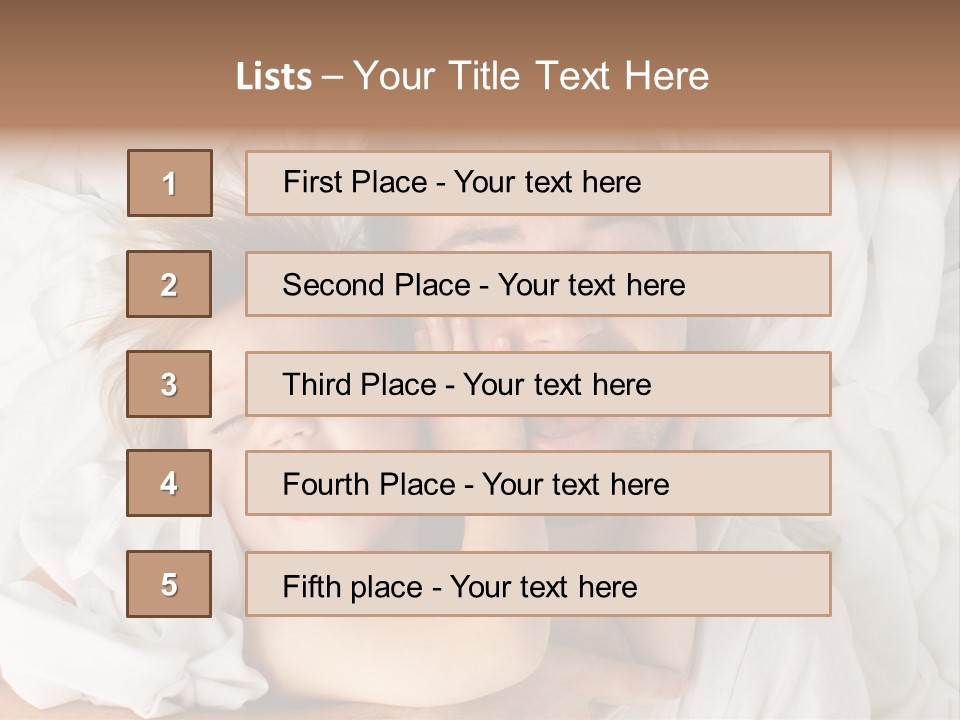960x720 pixels.
Task: Click 'here' at end of Second Place line
Action: point(655,285)
